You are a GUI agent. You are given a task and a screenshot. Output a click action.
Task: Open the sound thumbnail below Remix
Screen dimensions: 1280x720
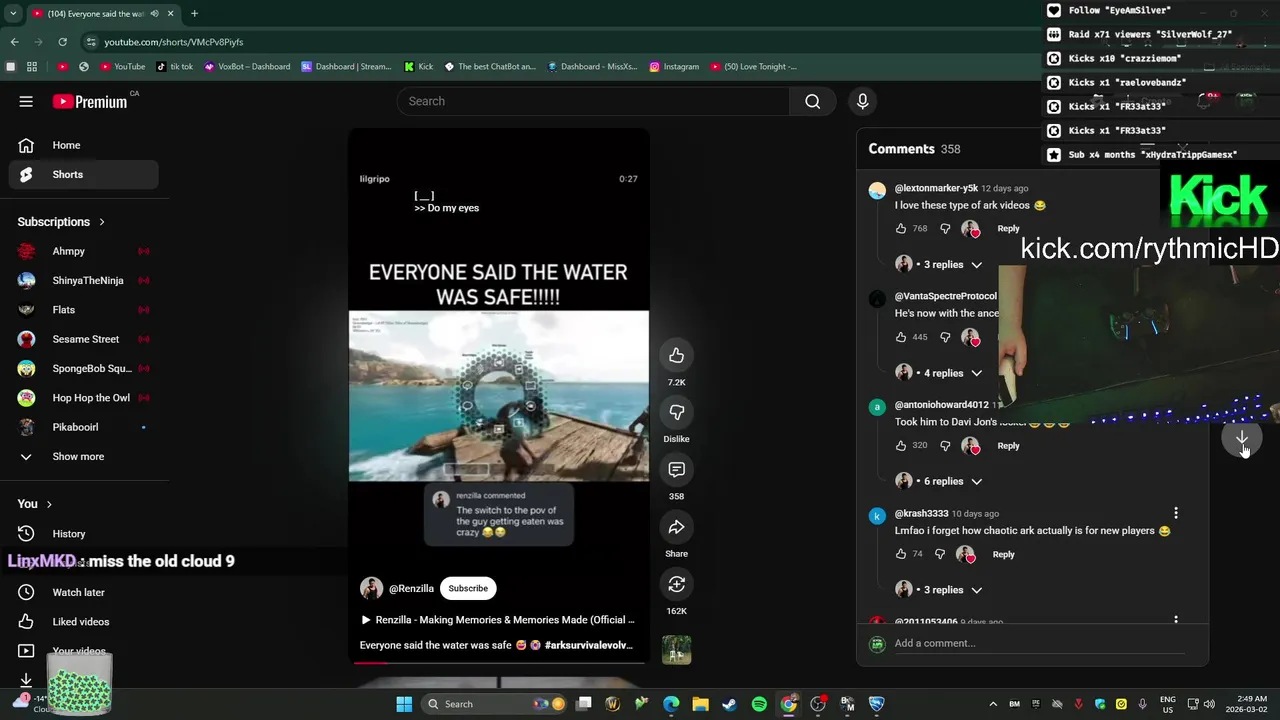pyautogui.click(x=676, y=650)
